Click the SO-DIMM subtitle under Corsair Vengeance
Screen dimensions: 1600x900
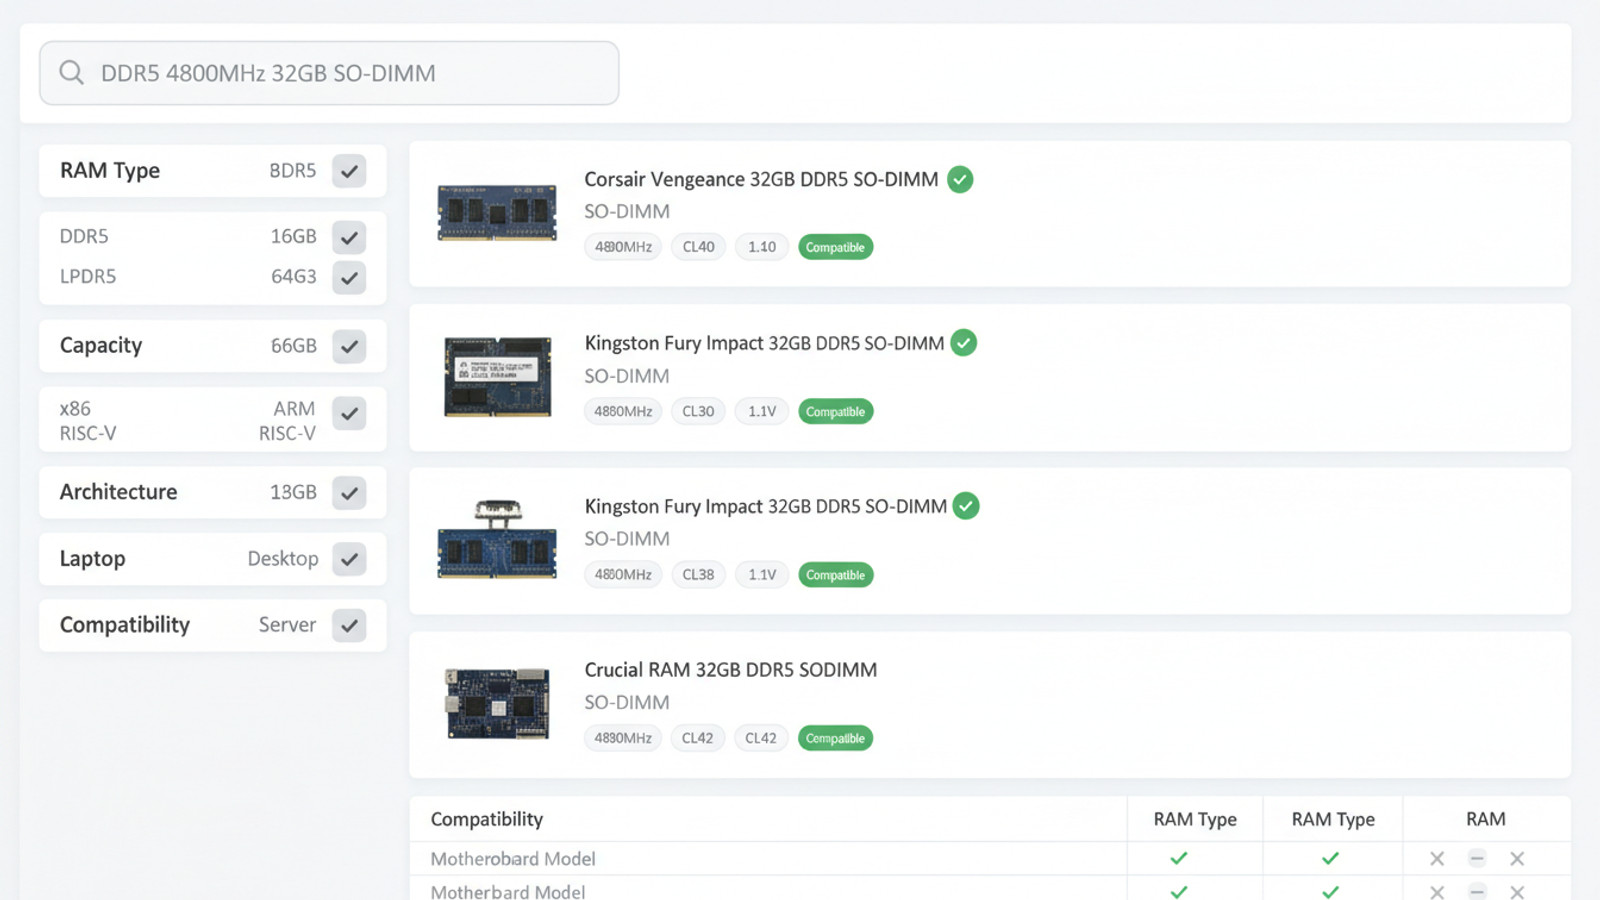pyautogui.click(x=627, y=212)
